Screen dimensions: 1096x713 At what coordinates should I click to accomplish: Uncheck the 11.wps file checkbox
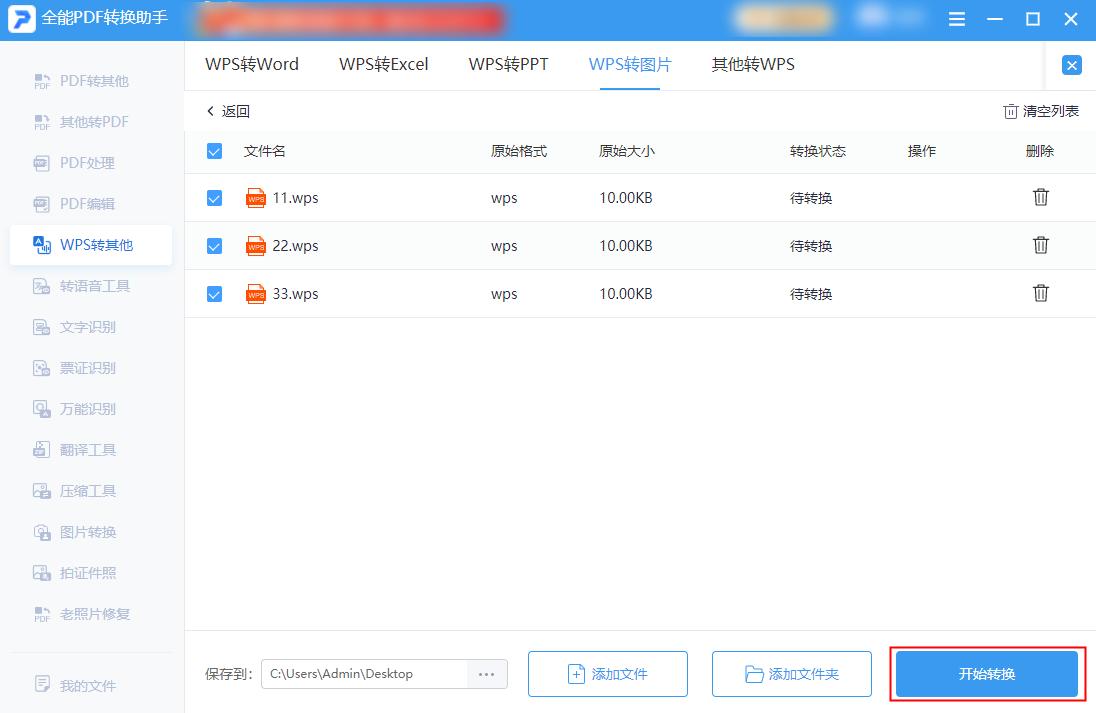213,198
